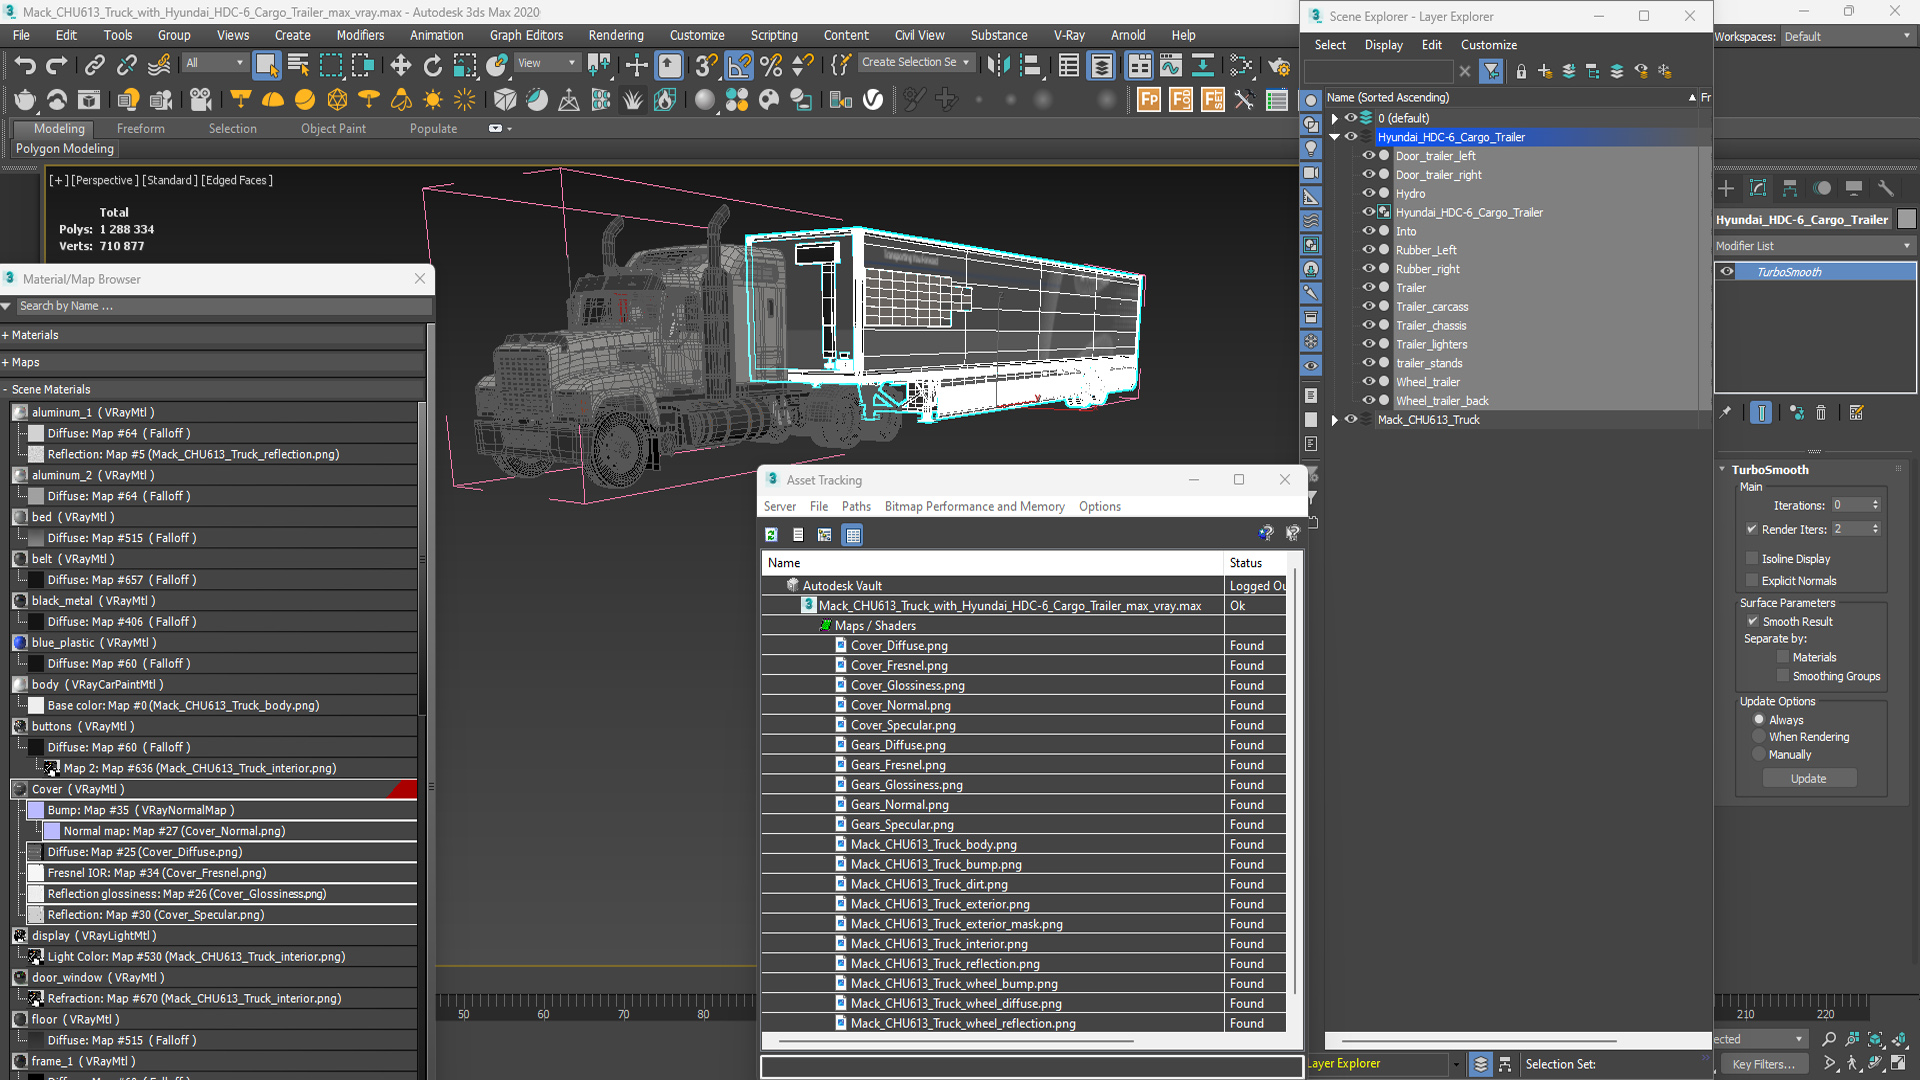Click the Scene Explorer filter funnel icon
Image resolution: width=1920 pixels, height=1080 pixels.
1491,71
